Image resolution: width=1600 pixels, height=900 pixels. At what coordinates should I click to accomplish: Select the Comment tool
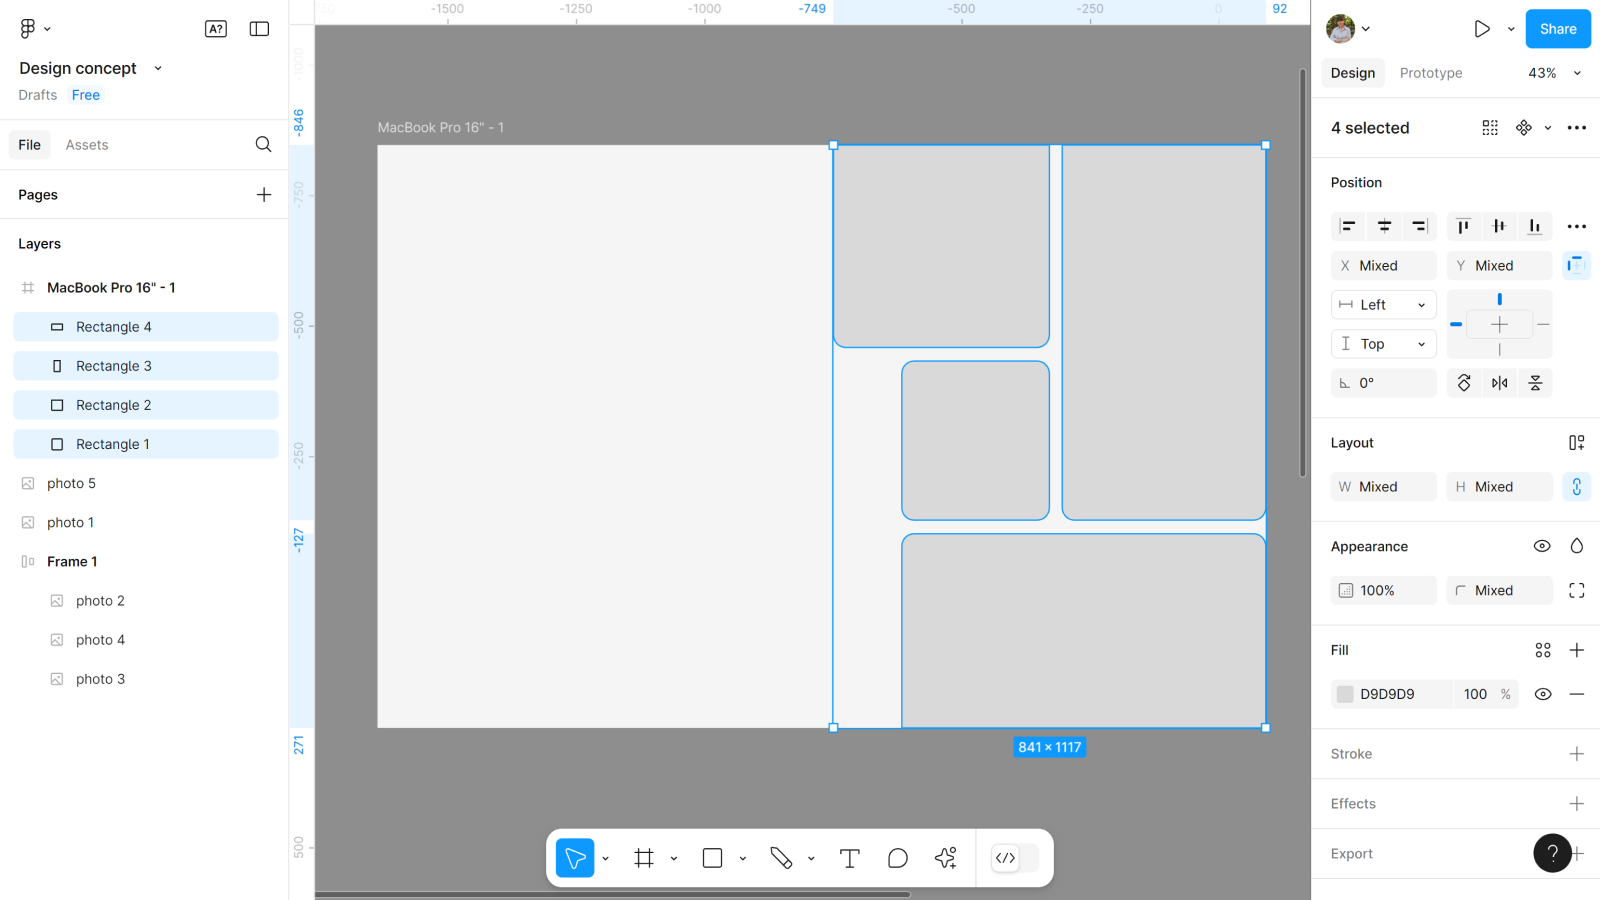pyautogui.click(x=897, y=858)
